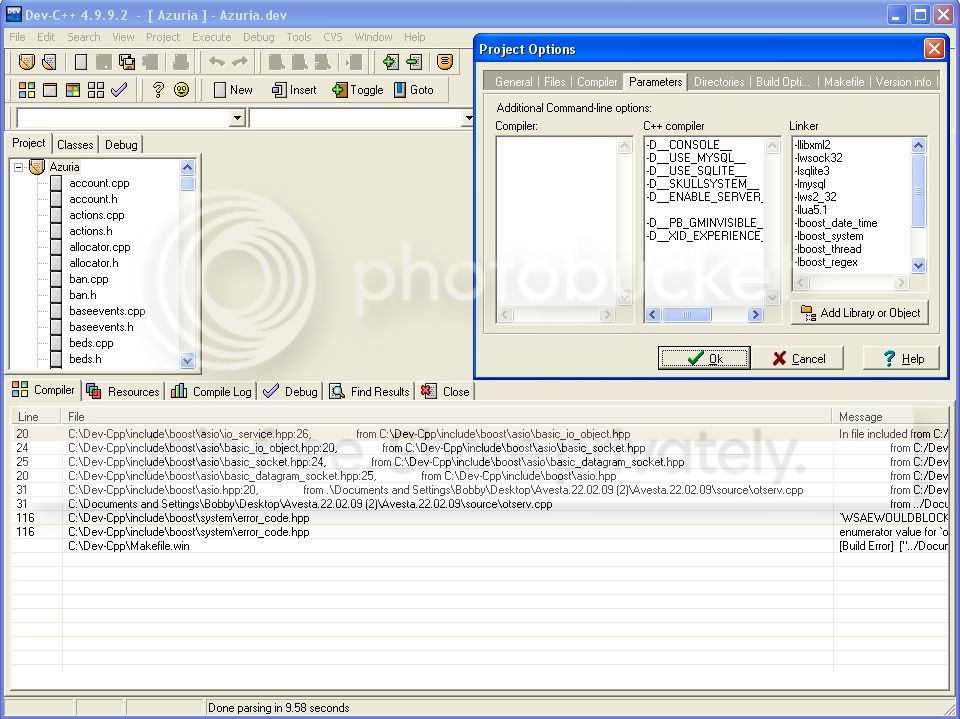
Task: Switch to the Makefile tab
Action: click(x=844, y=81)
